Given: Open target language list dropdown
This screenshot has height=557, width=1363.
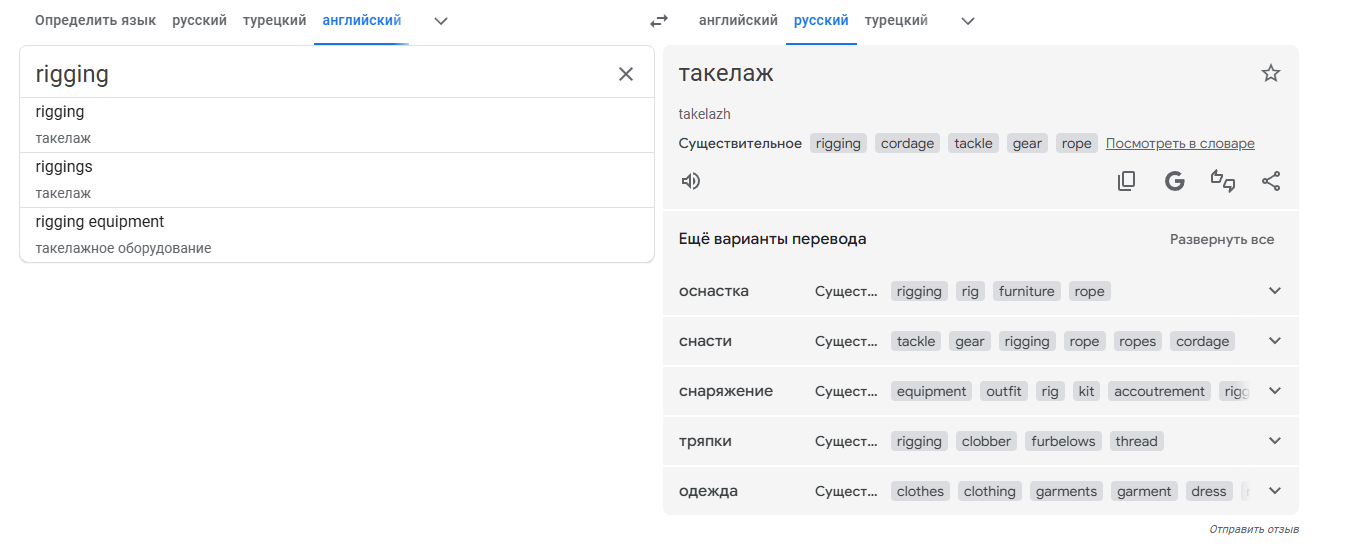Looking at the screenshot, I should click(x=967, y=21).
